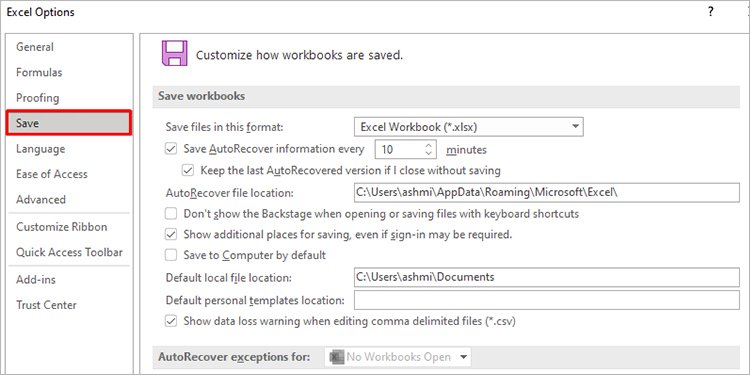The height and width of the screenshot is (375, 750).
Task: Click the 'AutoRecover file location:' label
Action: click(x=229, y=193)
